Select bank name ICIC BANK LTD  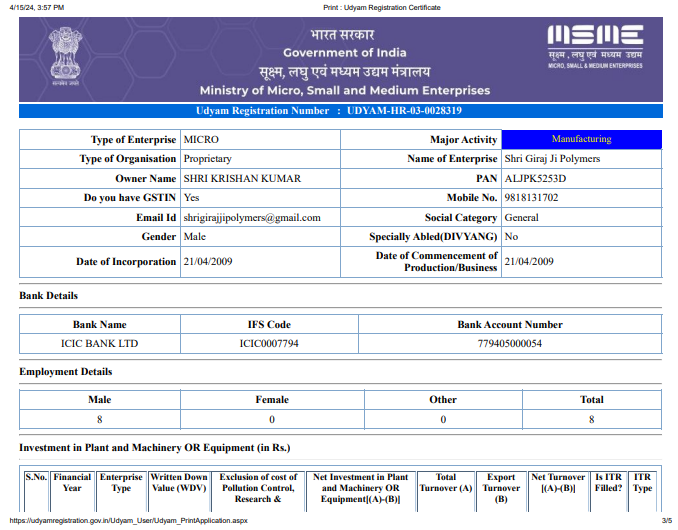99,344
